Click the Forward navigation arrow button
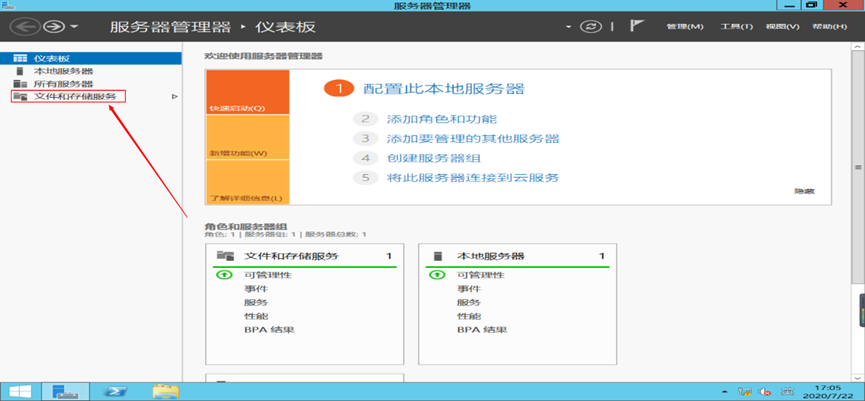 tap(54, 26)
